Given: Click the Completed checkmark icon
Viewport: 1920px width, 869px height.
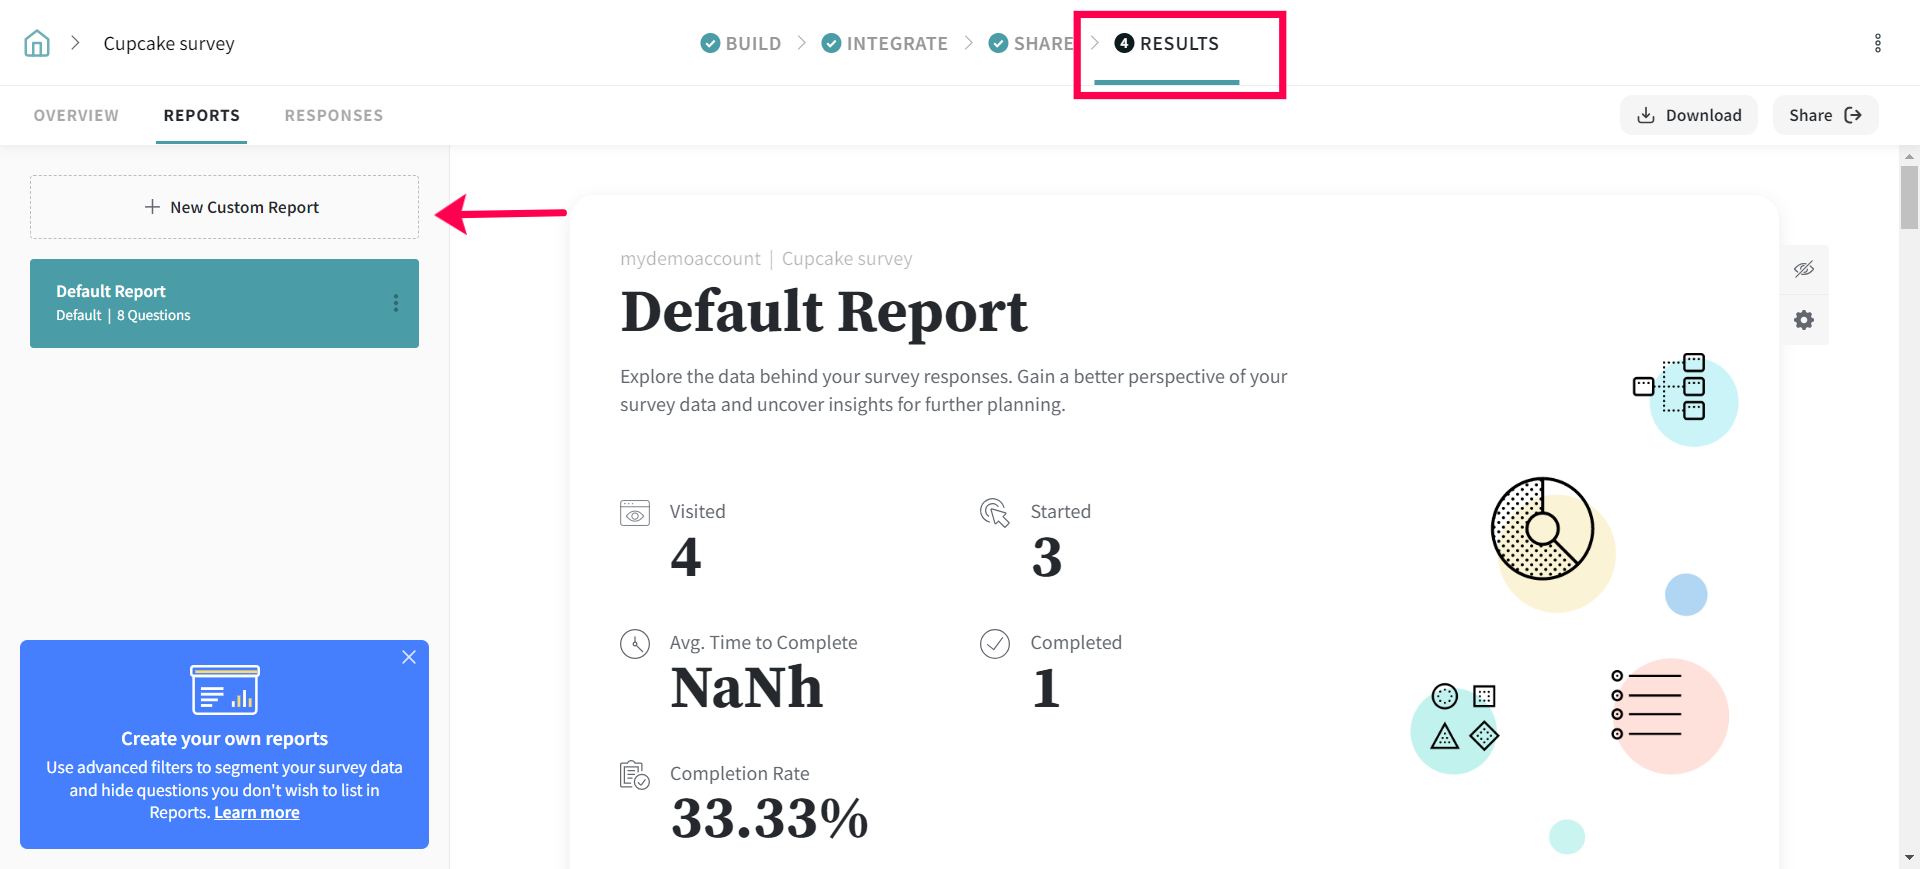Looking at the screenshot, I should (995, 644).
